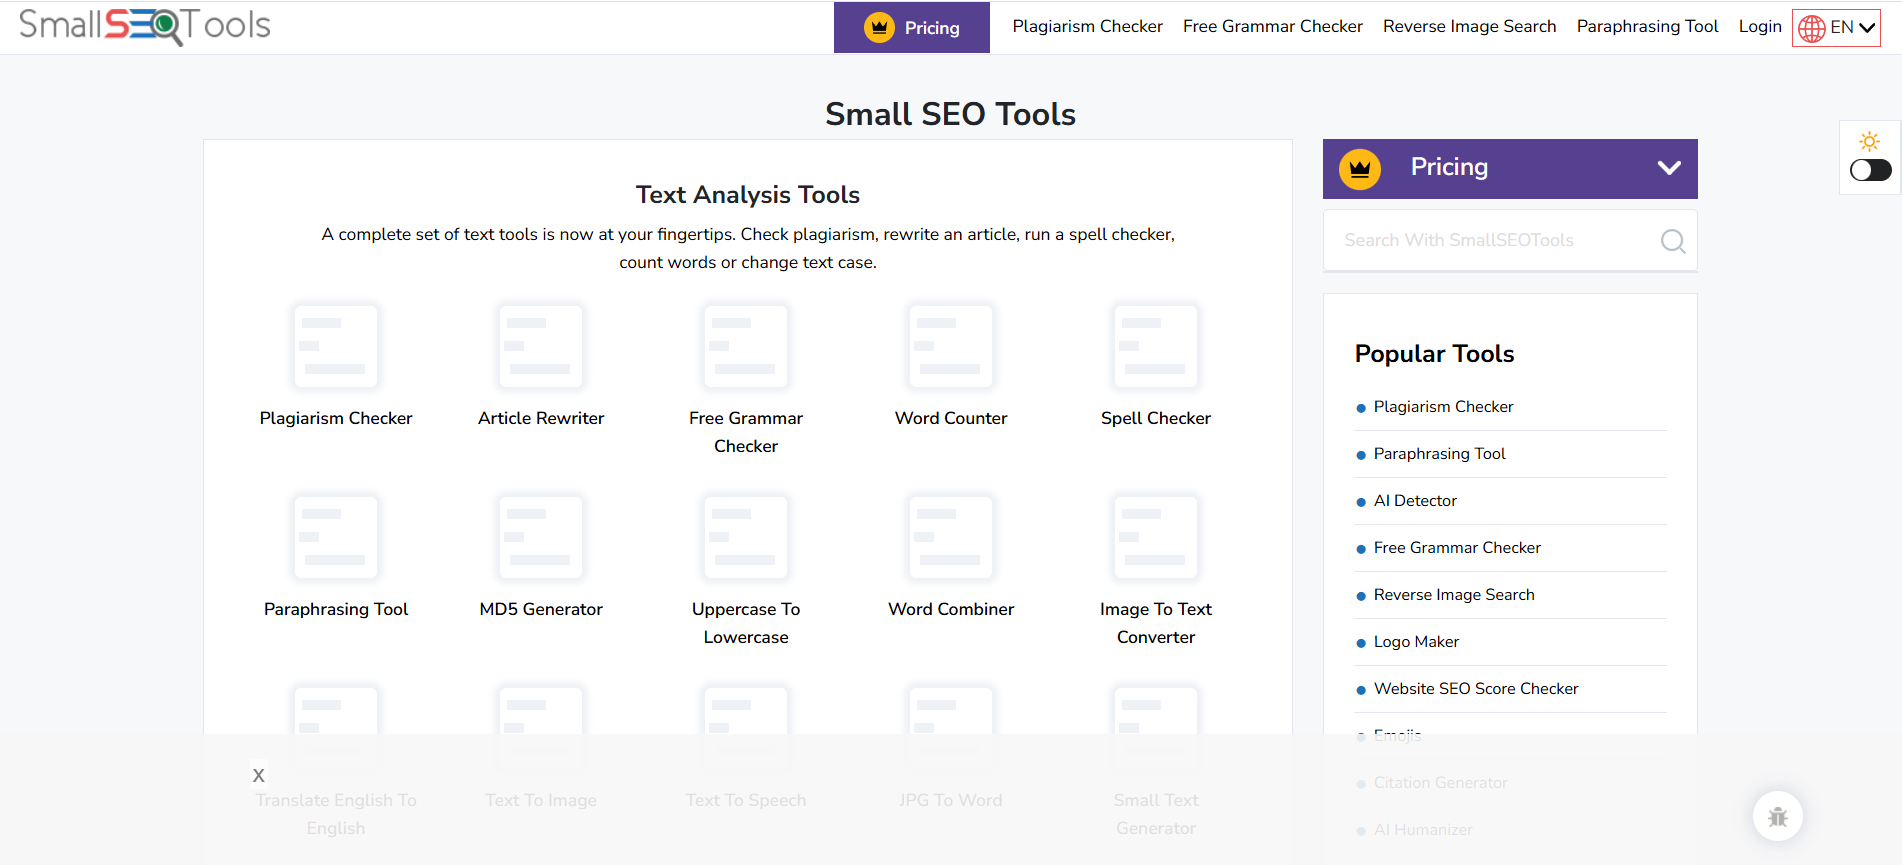Open the Translate English To English icon
Viewport: 1902px width, 865px height.
coord(336,728)
